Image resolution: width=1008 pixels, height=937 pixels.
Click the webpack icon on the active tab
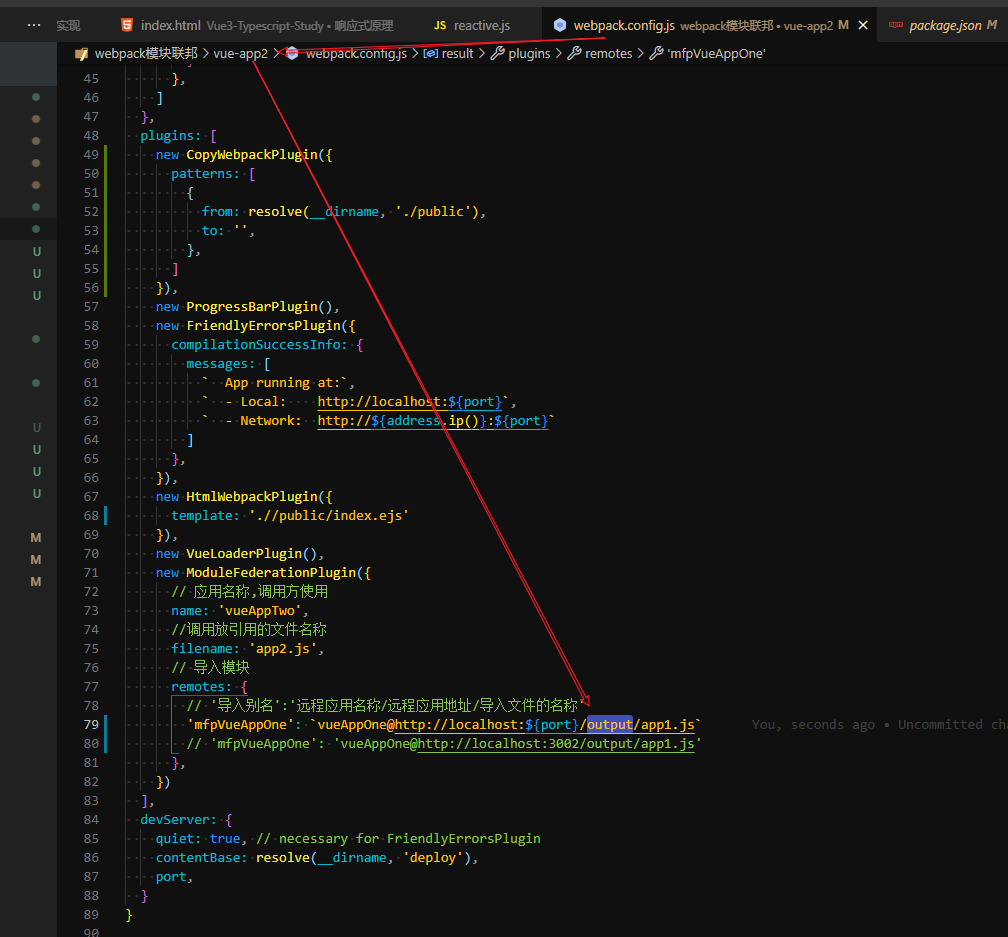click(560, 25)
